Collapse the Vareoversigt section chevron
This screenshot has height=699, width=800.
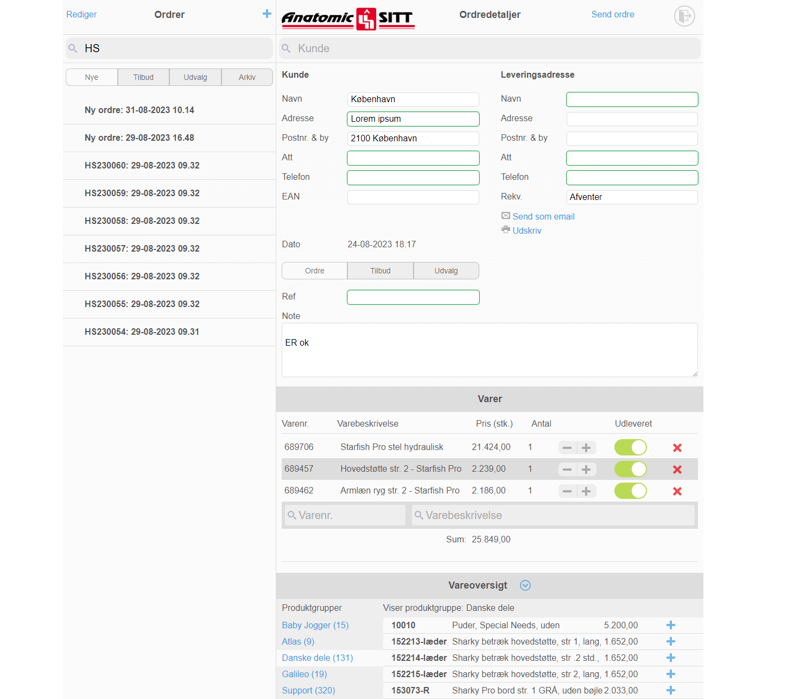click(x=525, y=585)
